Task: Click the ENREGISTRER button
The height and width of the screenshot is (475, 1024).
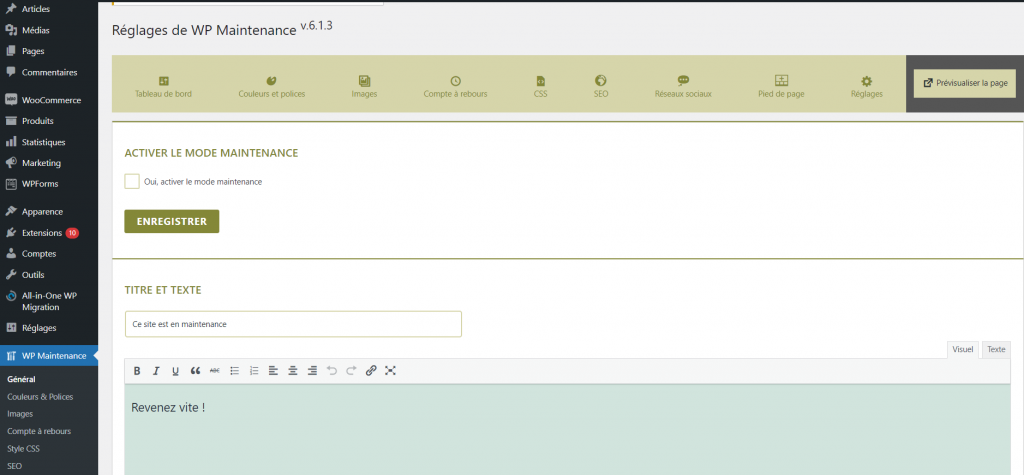Action: click(x=172, y=221)
